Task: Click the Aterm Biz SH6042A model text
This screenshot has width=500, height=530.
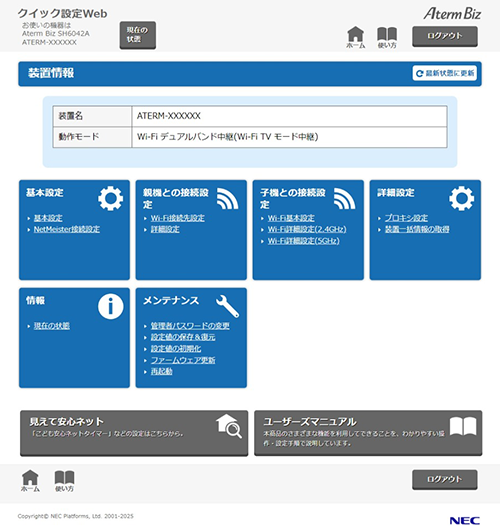Action: click(x=56, y=33)
